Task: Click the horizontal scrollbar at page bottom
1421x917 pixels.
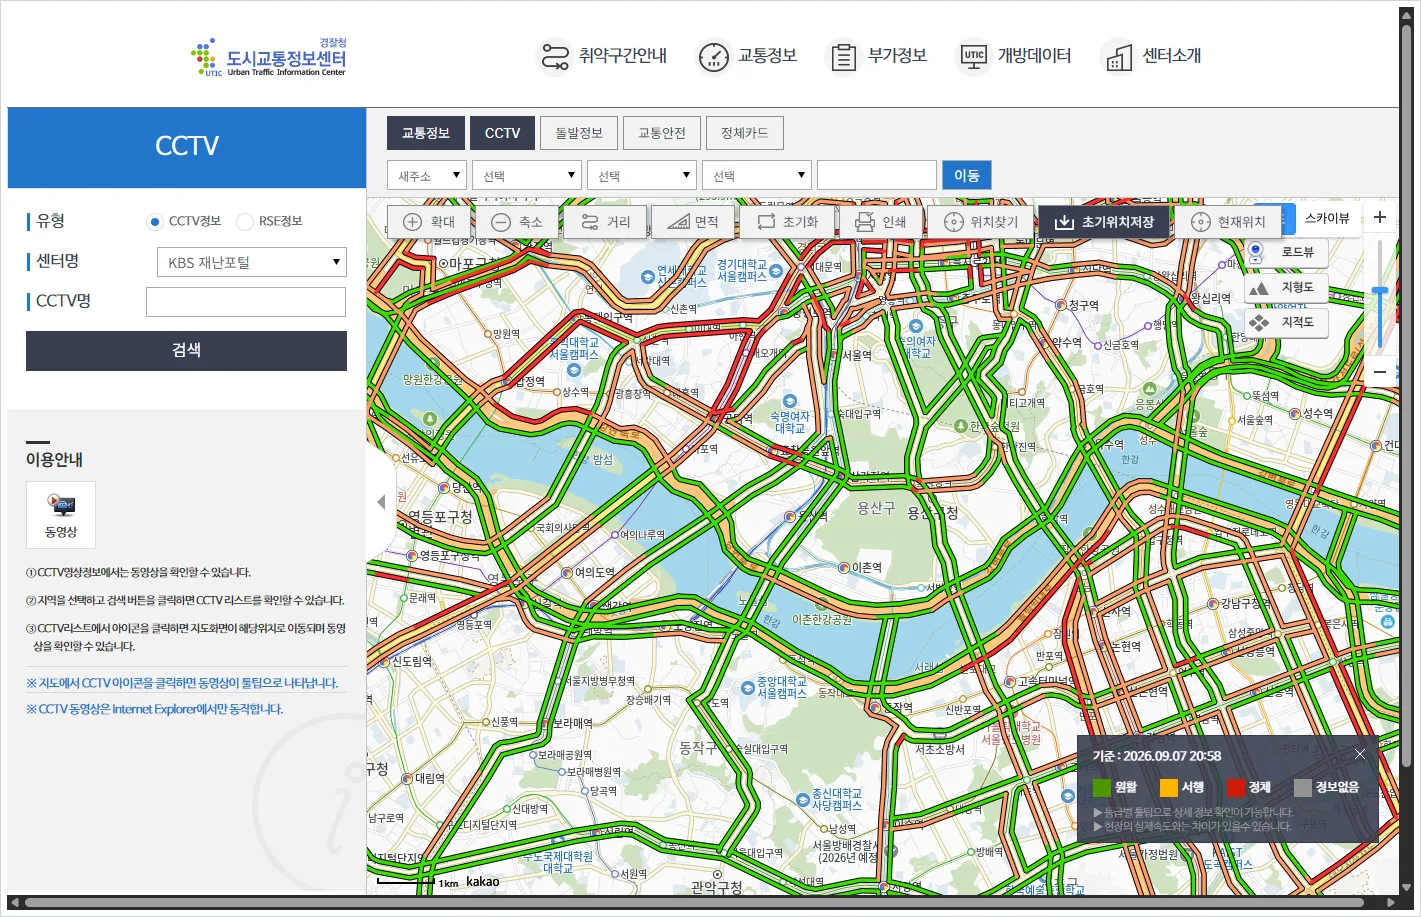Action: click(x=694, y=903)
